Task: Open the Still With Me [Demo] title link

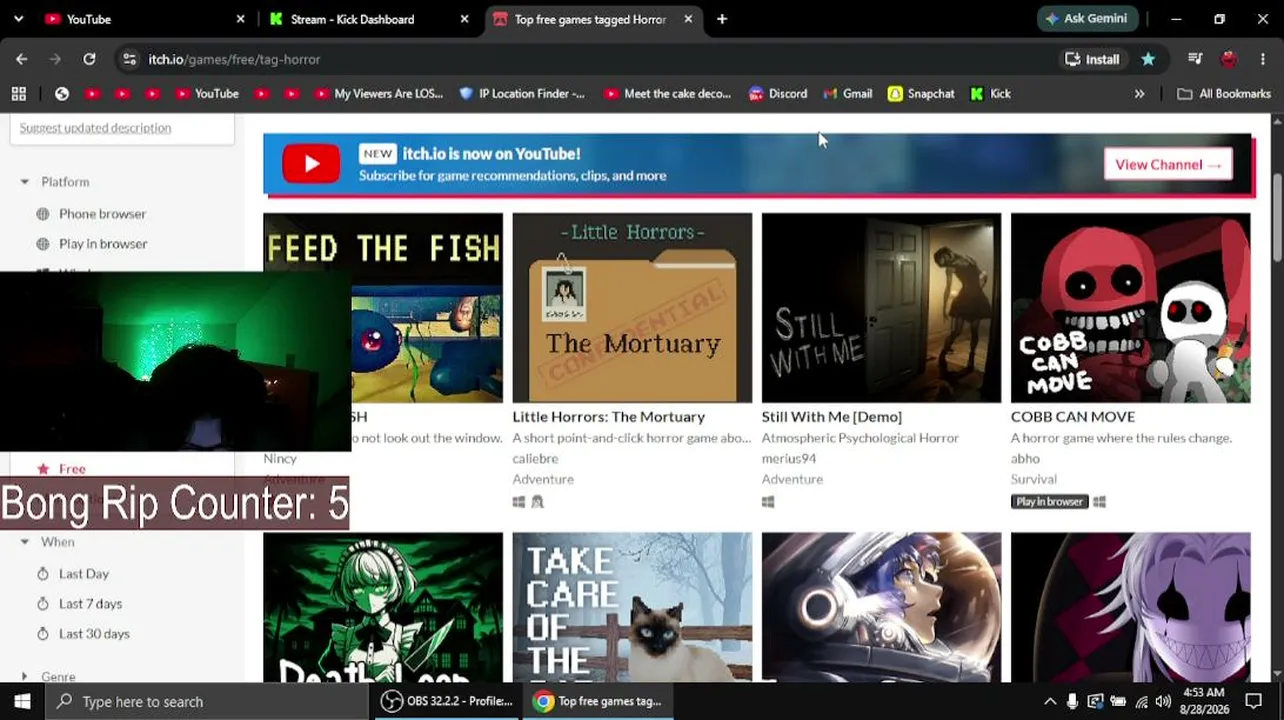Action: (x=832, y=417)
